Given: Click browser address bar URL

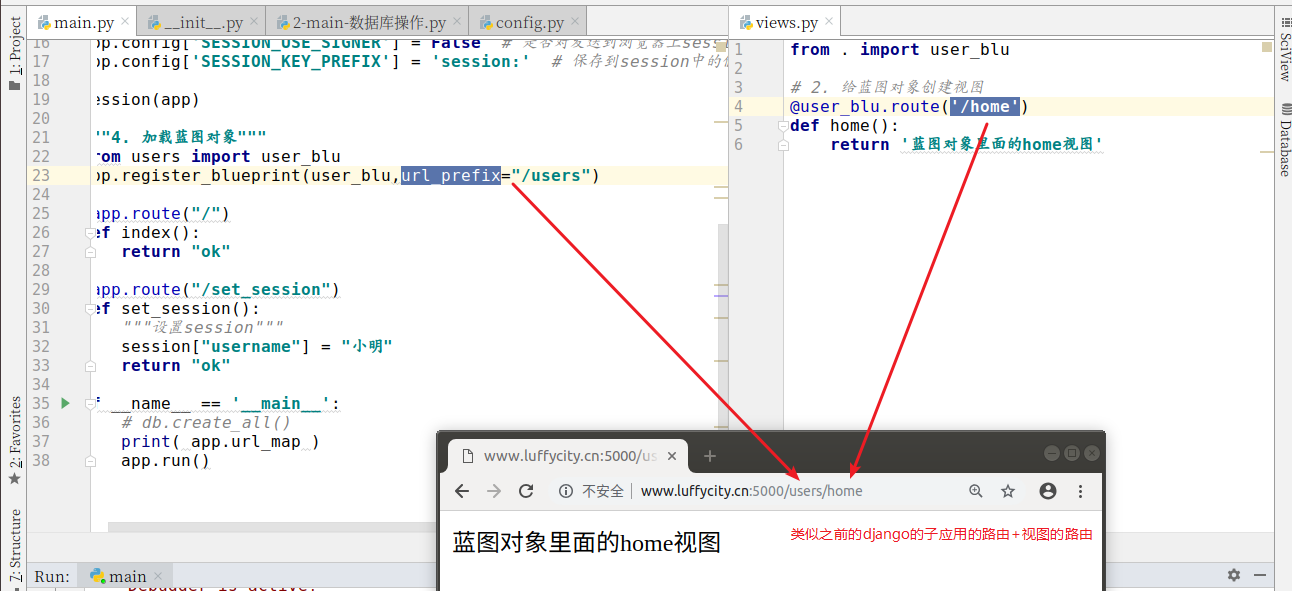Looking at the screenshot, I should click(751, 491).
